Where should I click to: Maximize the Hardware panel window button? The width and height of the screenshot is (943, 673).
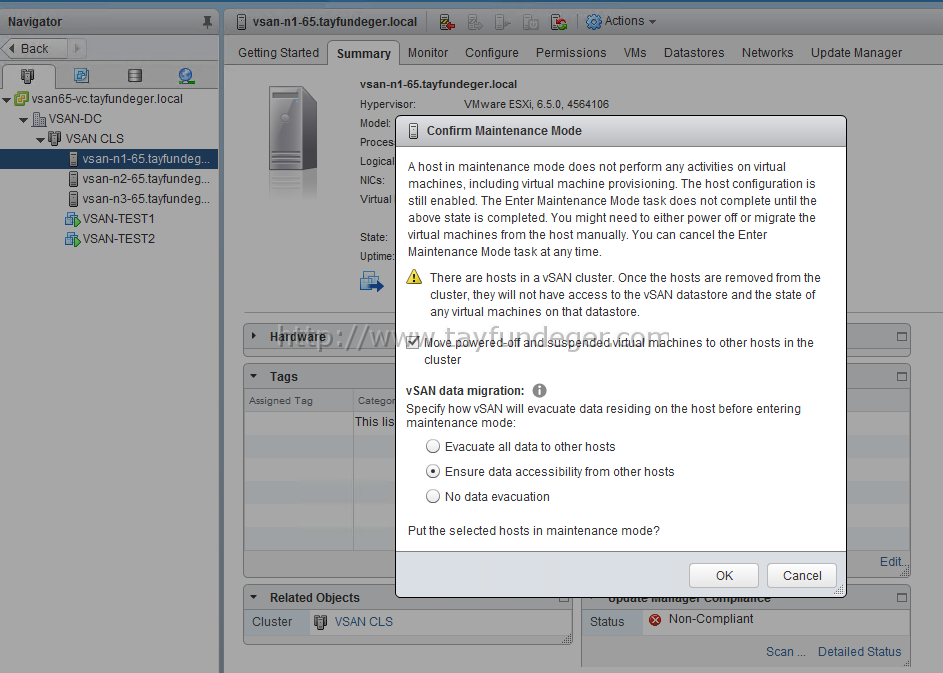pyautogui.click(x=902, y=337)
